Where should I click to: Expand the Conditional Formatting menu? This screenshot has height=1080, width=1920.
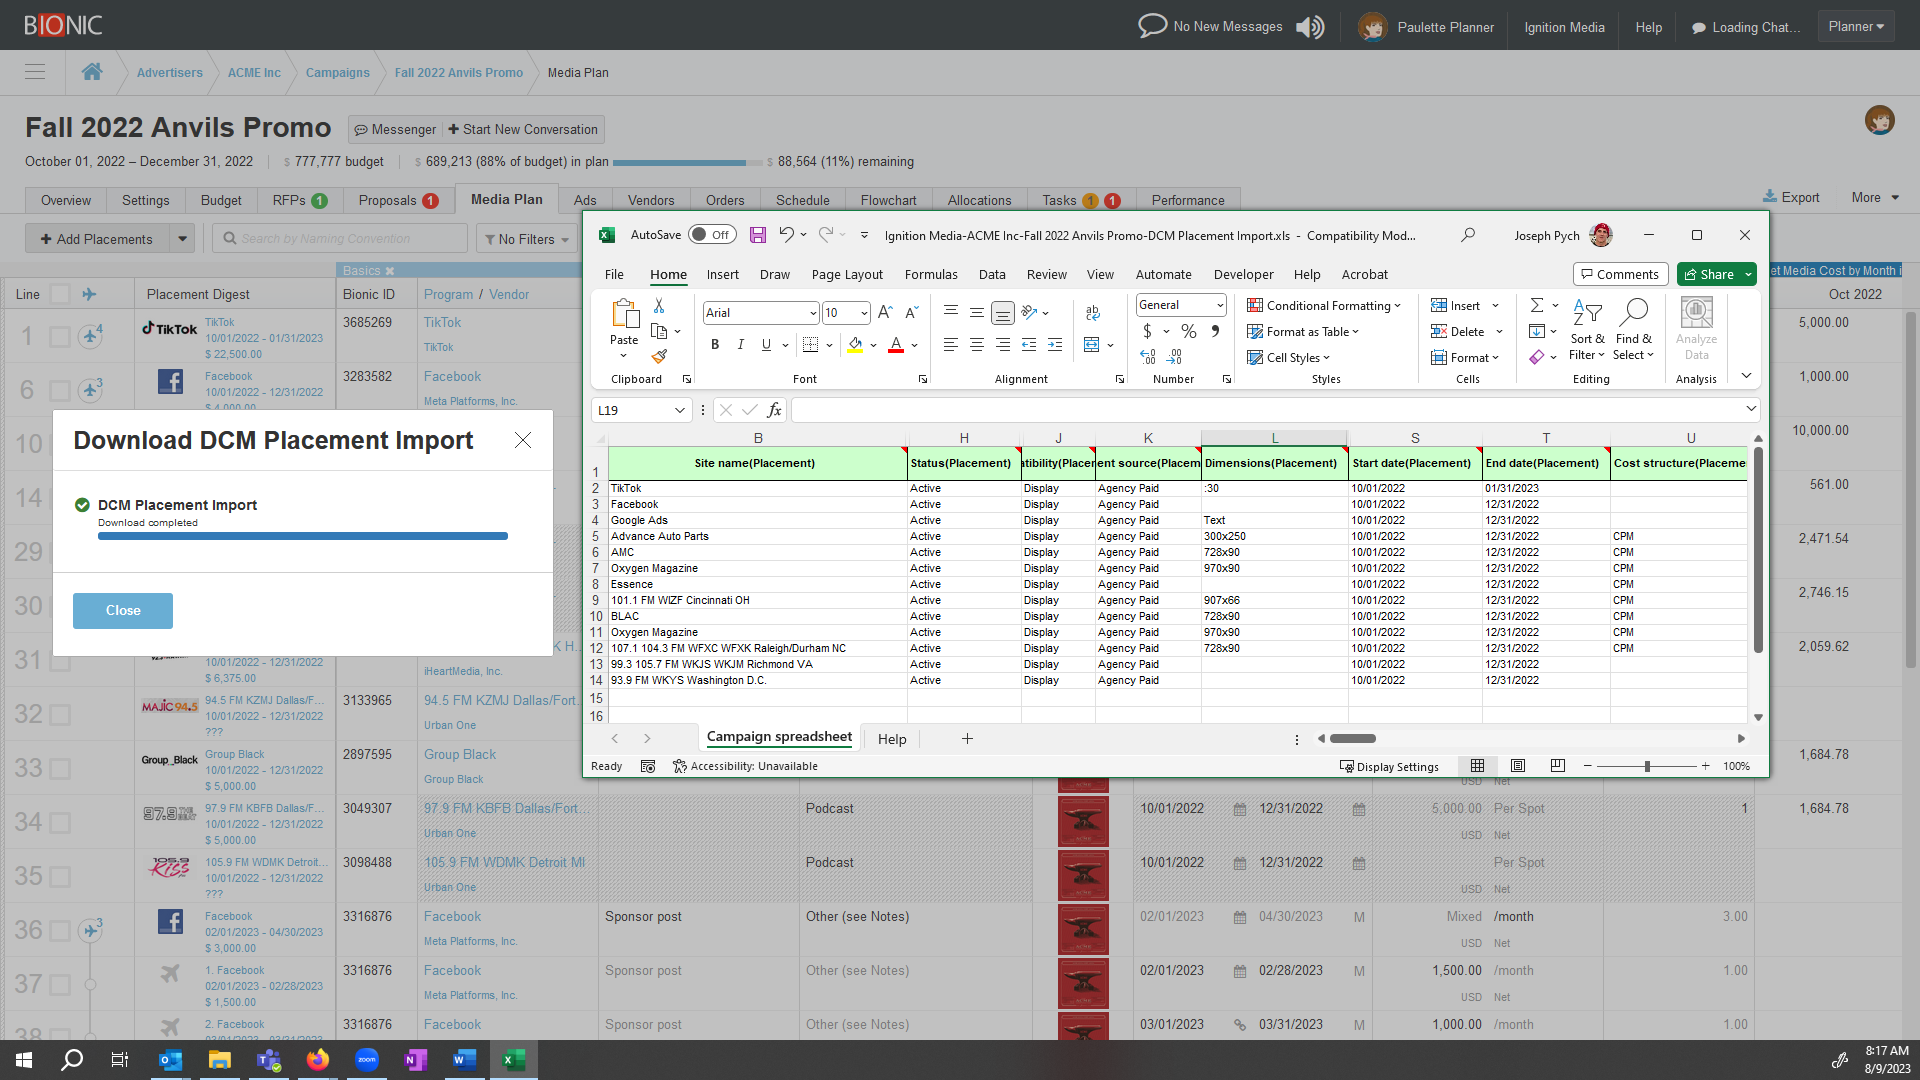tap(1324, 306)
